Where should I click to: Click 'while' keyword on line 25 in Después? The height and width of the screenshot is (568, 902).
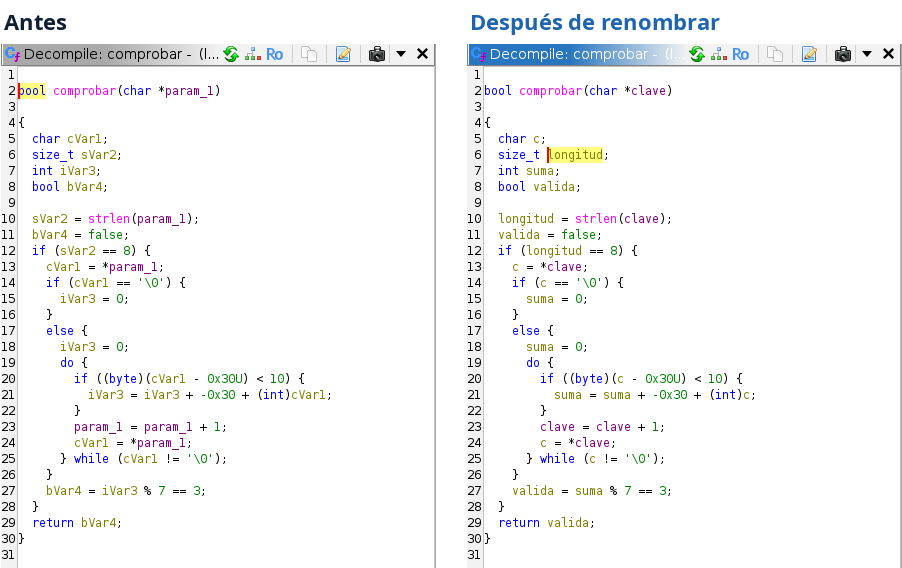tap(557, 459)
